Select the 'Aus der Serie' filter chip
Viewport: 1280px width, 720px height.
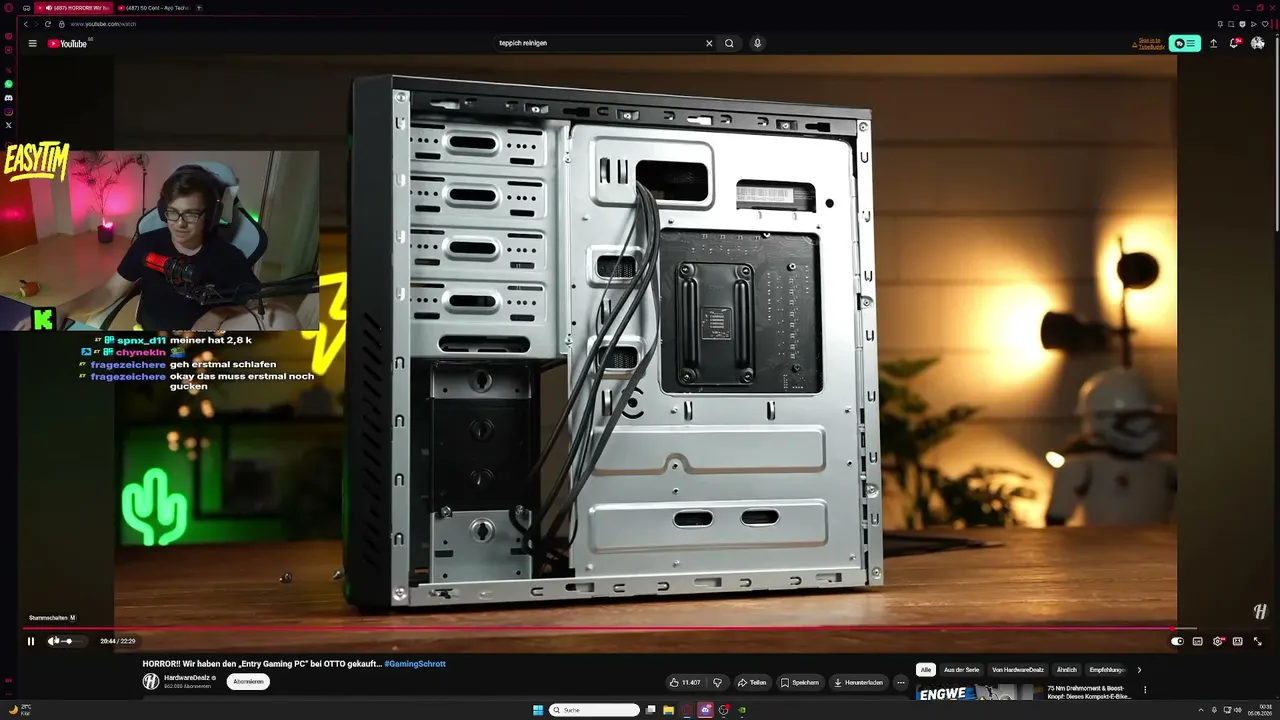pos(961,670)
